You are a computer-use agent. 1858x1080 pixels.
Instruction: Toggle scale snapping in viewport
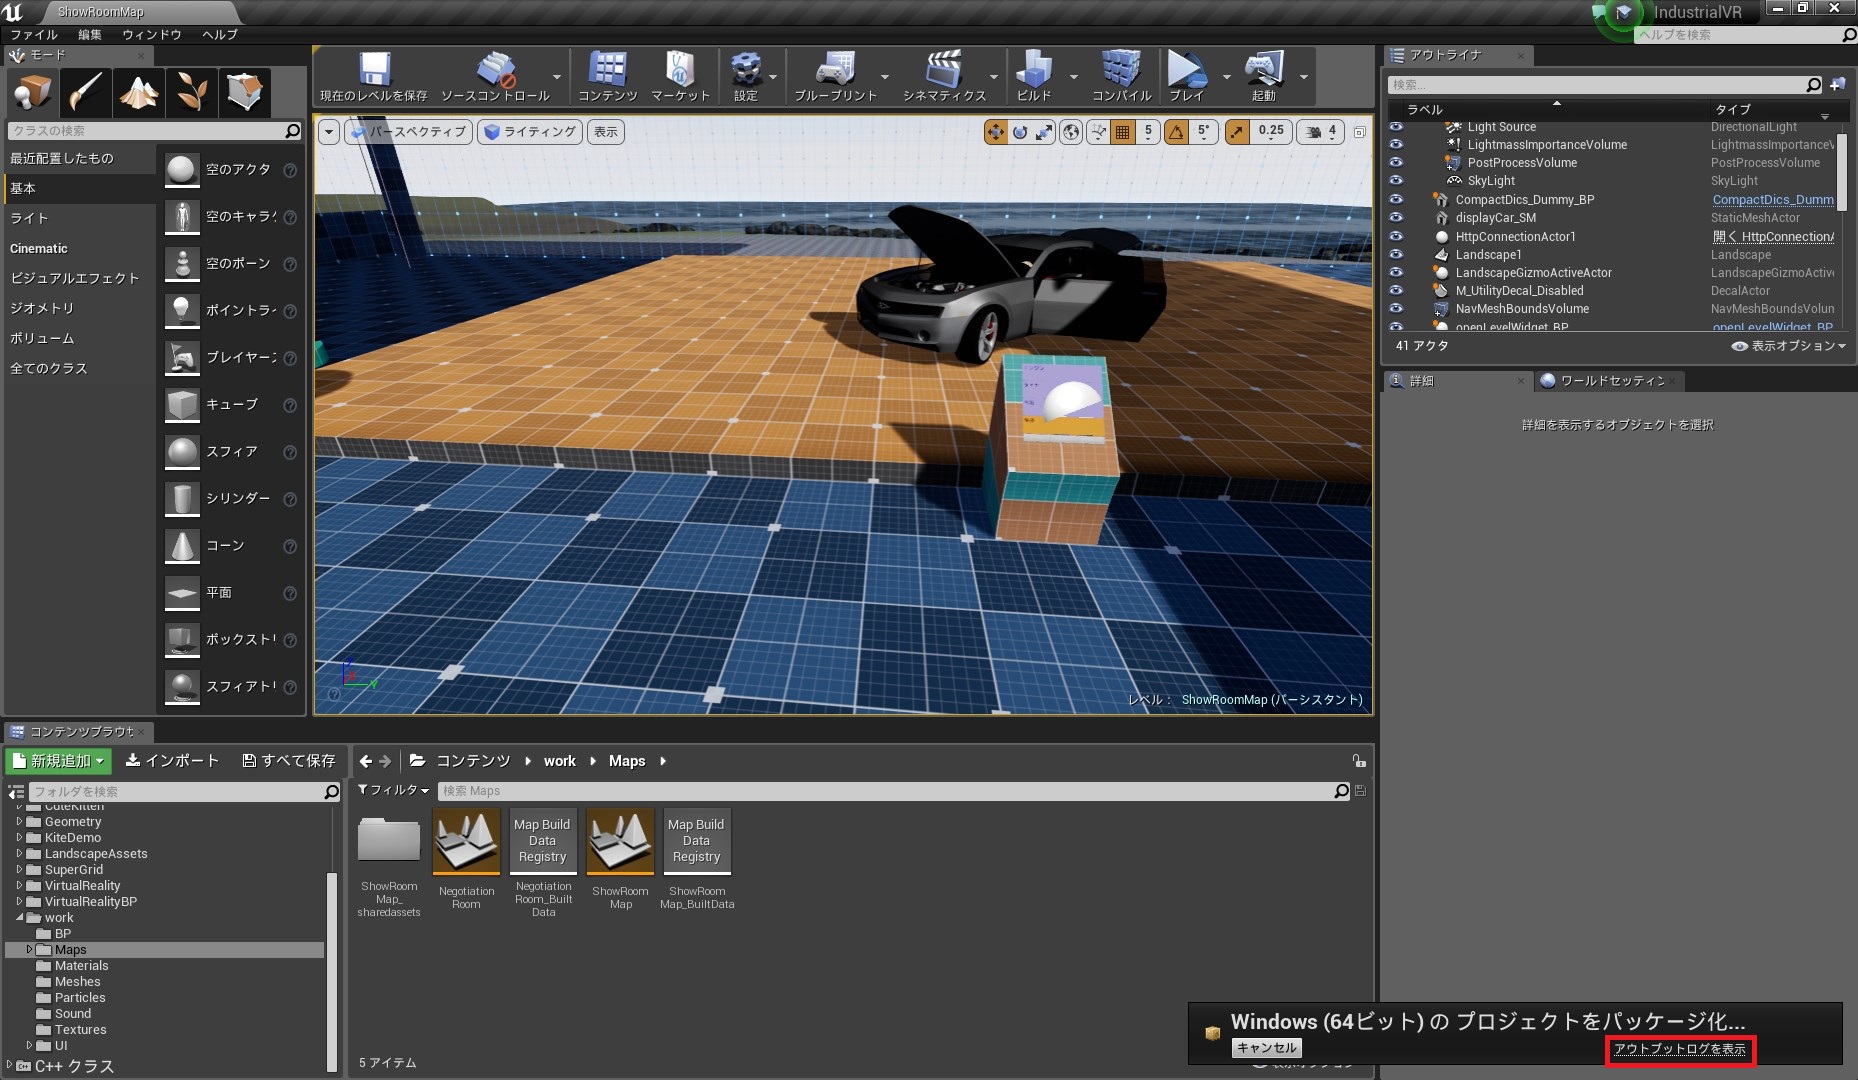[x=1237, y=132]
